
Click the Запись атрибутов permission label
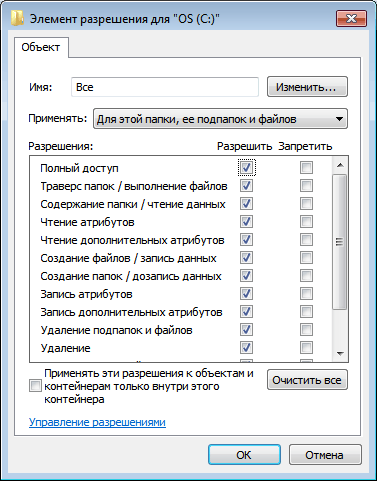click(x=87, y=294)
